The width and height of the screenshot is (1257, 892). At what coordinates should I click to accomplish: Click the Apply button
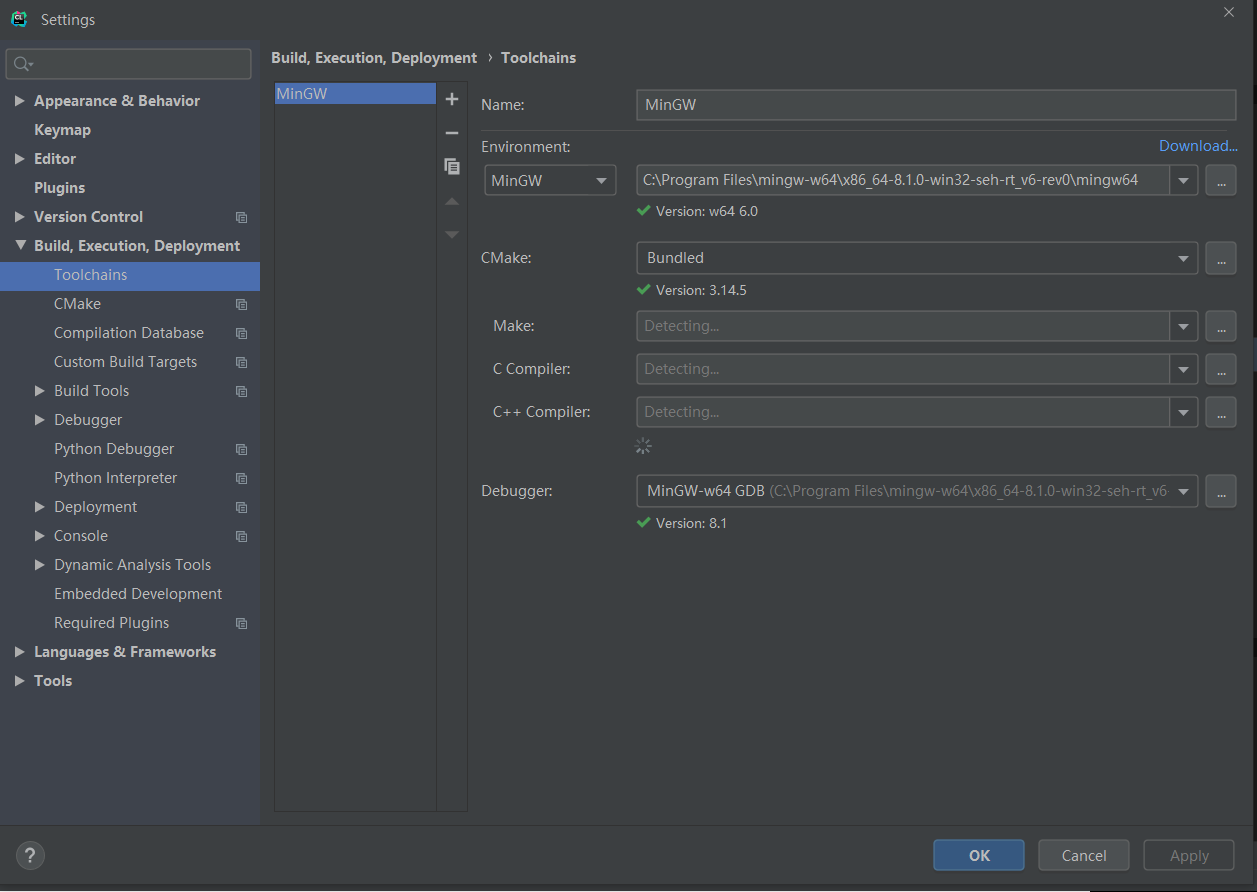coord(1189,855)
